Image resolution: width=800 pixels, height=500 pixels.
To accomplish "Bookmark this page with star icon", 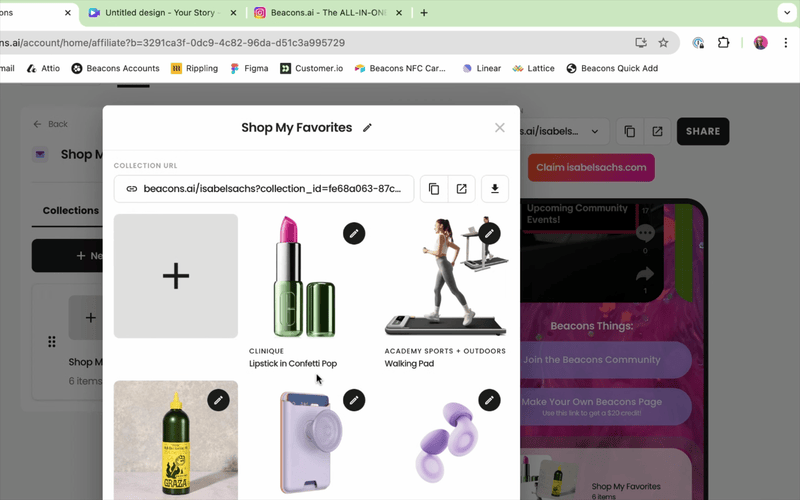I will pyautogui.click(x=663, y=43).
